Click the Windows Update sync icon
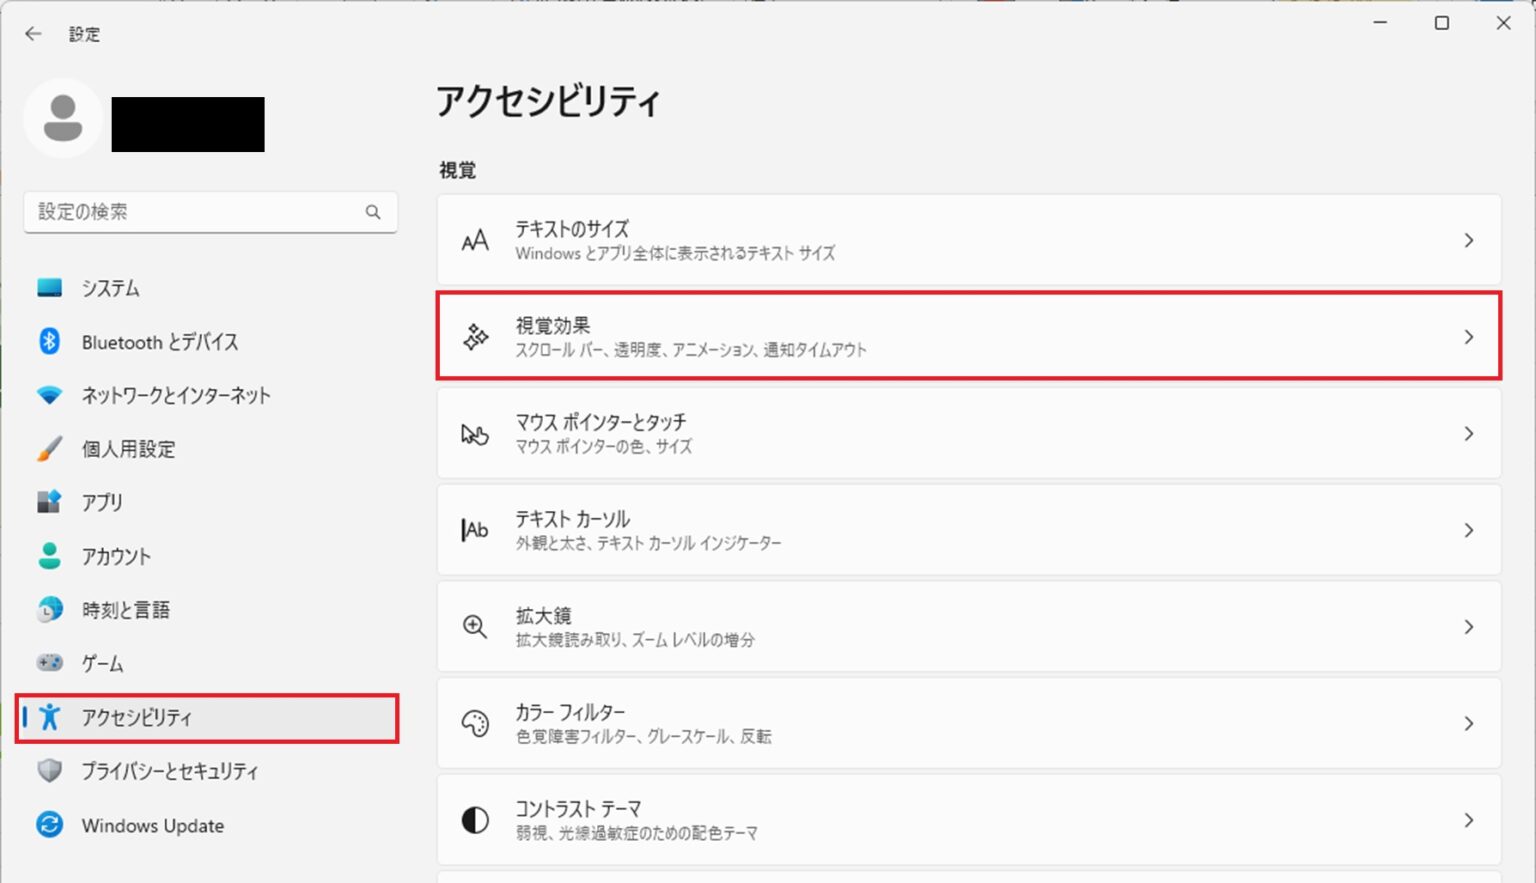This screenshot has width=1536, height=883. click(x=49, y=825)
